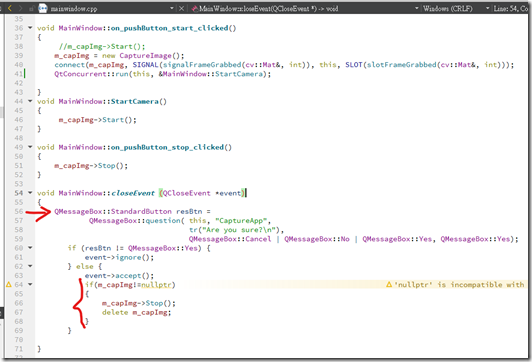The image size is (532, 362).
Task: Click QMessageBox::Cancel on line 59
Action: [230, 239]
